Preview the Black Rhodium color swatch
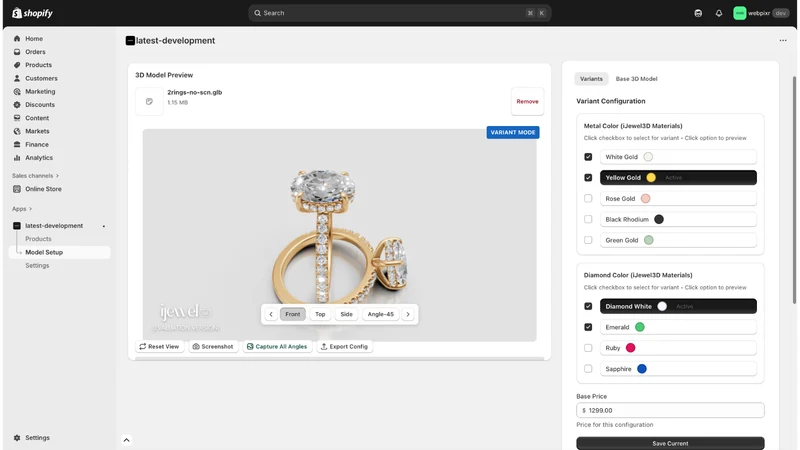This screenshot has height=450, width=800. (x=659, y=219)
